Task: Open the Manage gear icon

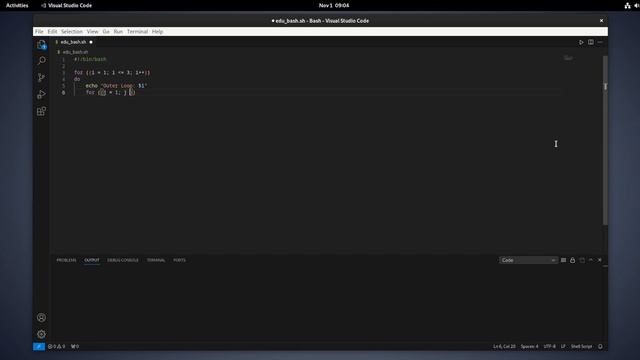Action: click(x=41, y=334)
